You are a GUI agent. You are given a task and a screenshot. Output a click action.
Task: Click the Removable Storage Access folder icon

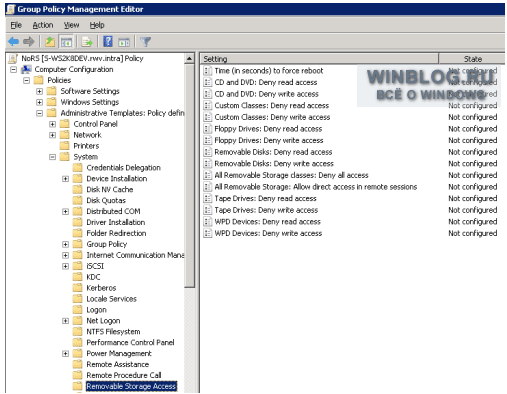78,386
